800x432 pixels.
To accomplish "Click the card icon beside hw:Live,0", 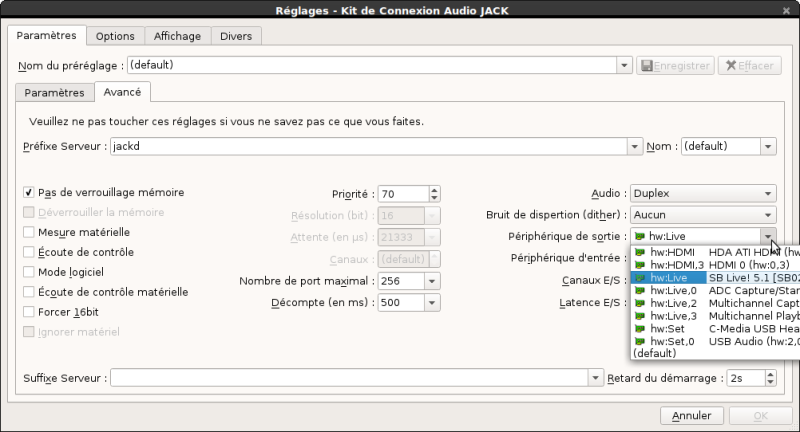I will click(x=639, y=290).
